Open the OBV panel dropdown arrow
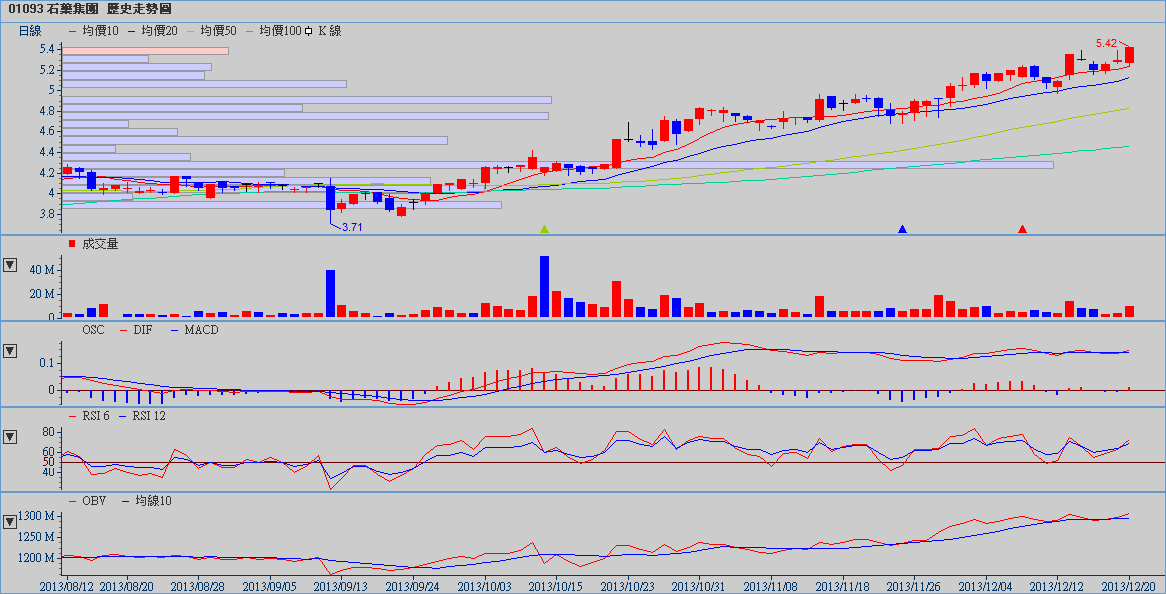1166x594 pixels. [10, 521]
